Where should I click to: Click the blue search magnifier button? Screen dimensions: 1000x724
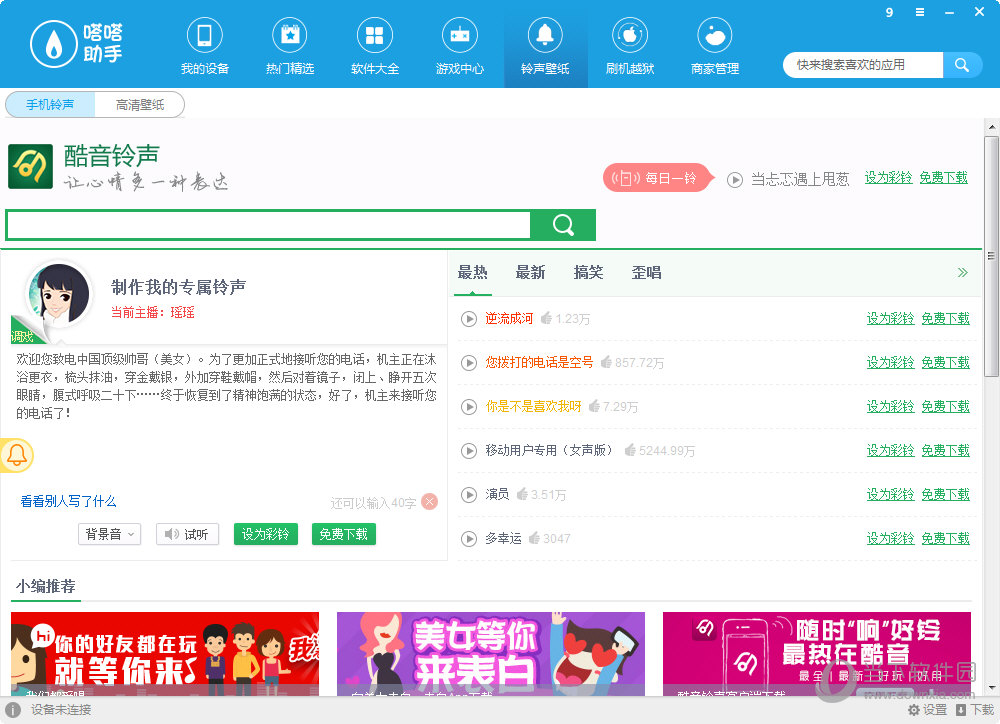962,65
